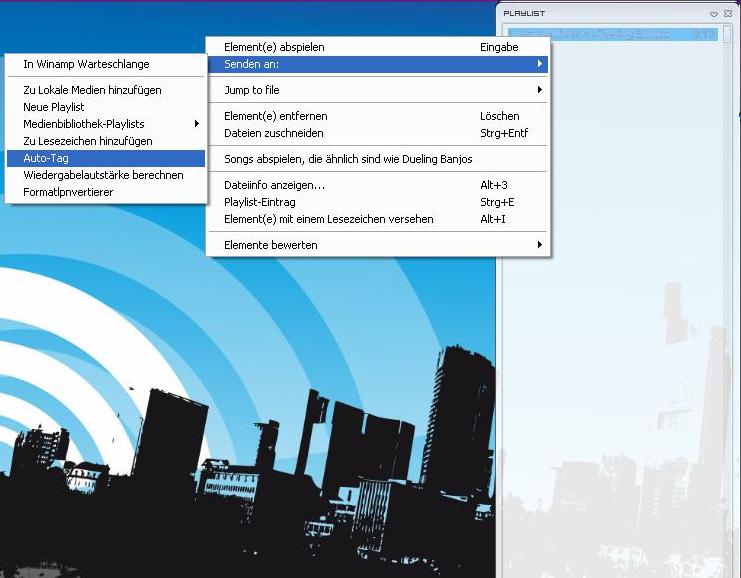Click the Playlist window shade toggle icon
Image resolution: width=741 pixels, height=578 pixels.
[714, 14]
